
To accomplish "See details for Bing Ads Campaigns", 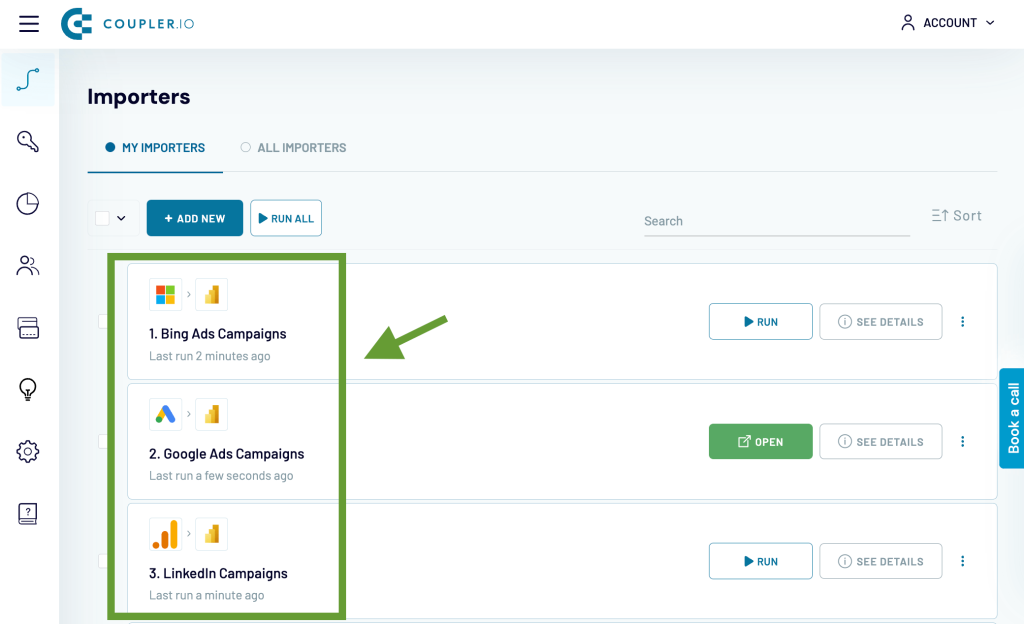I will point(881,322).
